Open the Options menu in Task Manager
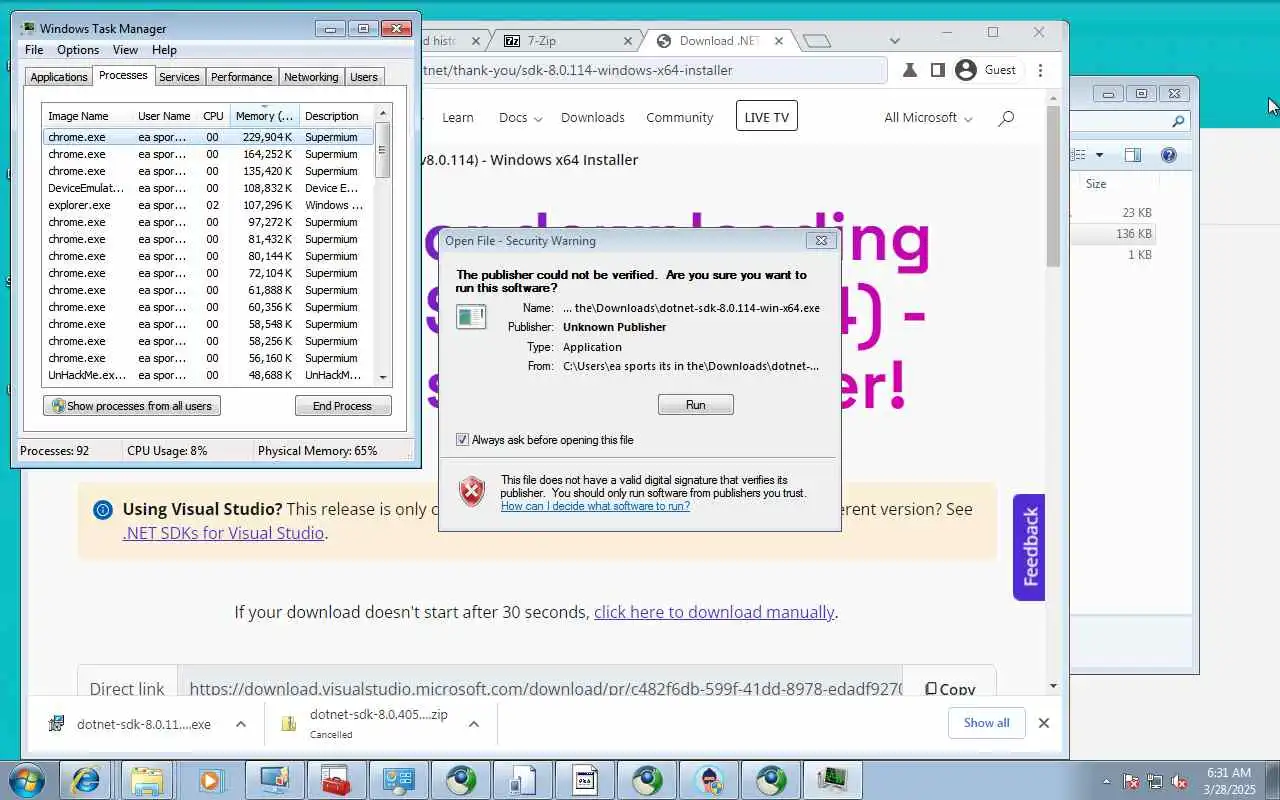This screenshot has height=800, width=1280. tap(78, 50)
